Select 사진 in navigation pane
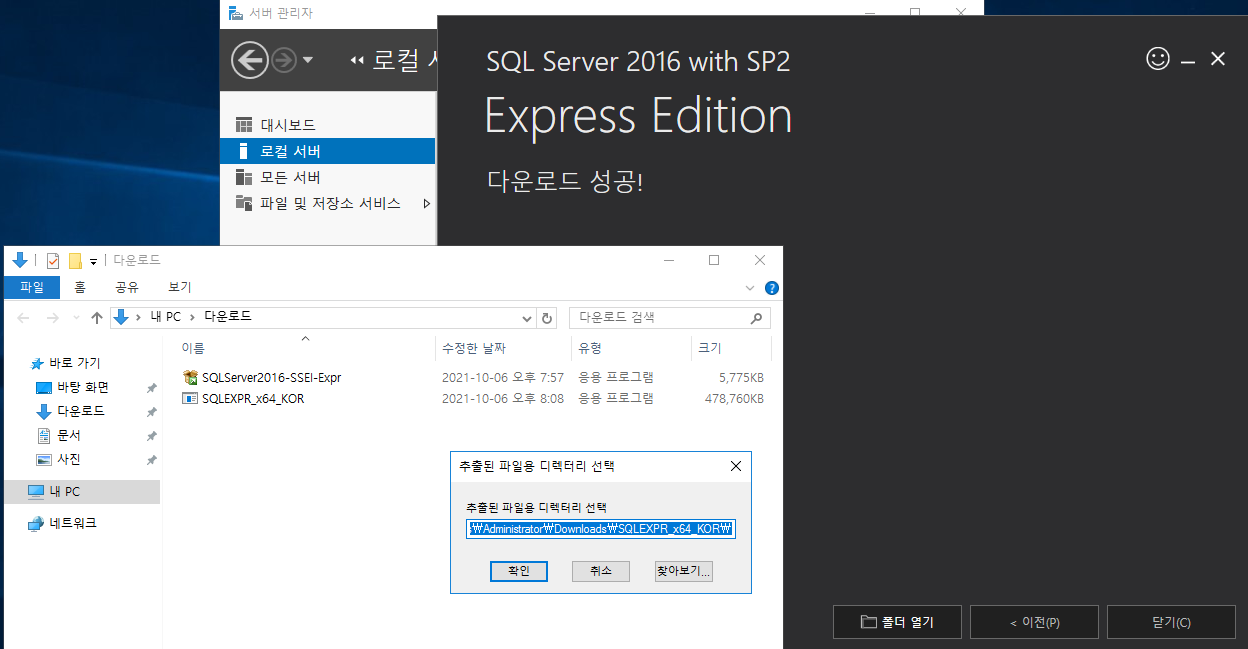Viewport: 1248px width, 649px height. [x=69, y=459]
